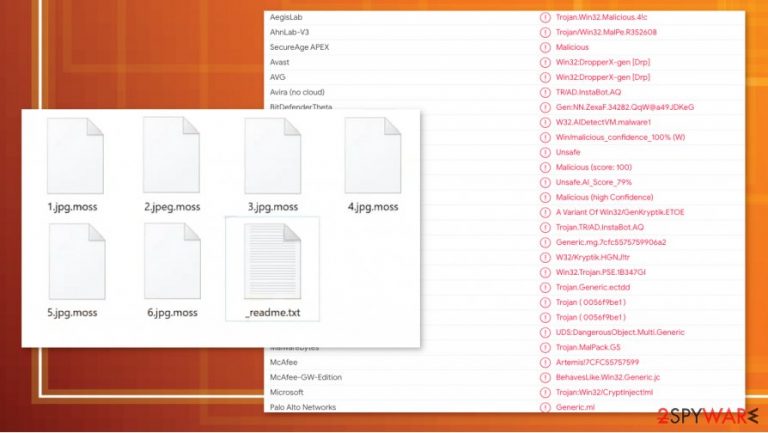Open the _readme.txt document icon
Image resolution: width=768 pixels, height=433 pixels.
click(272, 262)
